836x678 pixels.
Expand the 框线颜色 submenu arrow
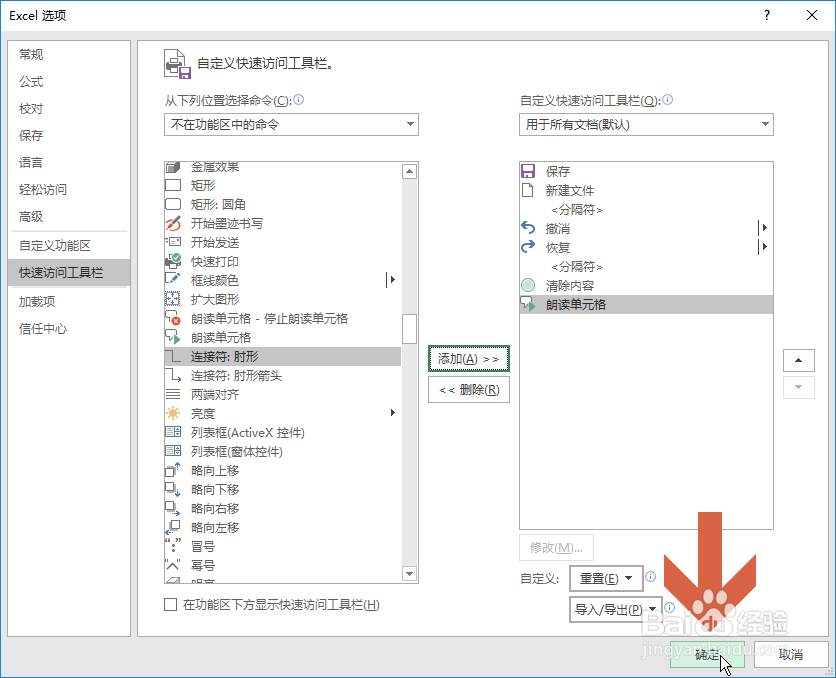click(x=392, y=279)
